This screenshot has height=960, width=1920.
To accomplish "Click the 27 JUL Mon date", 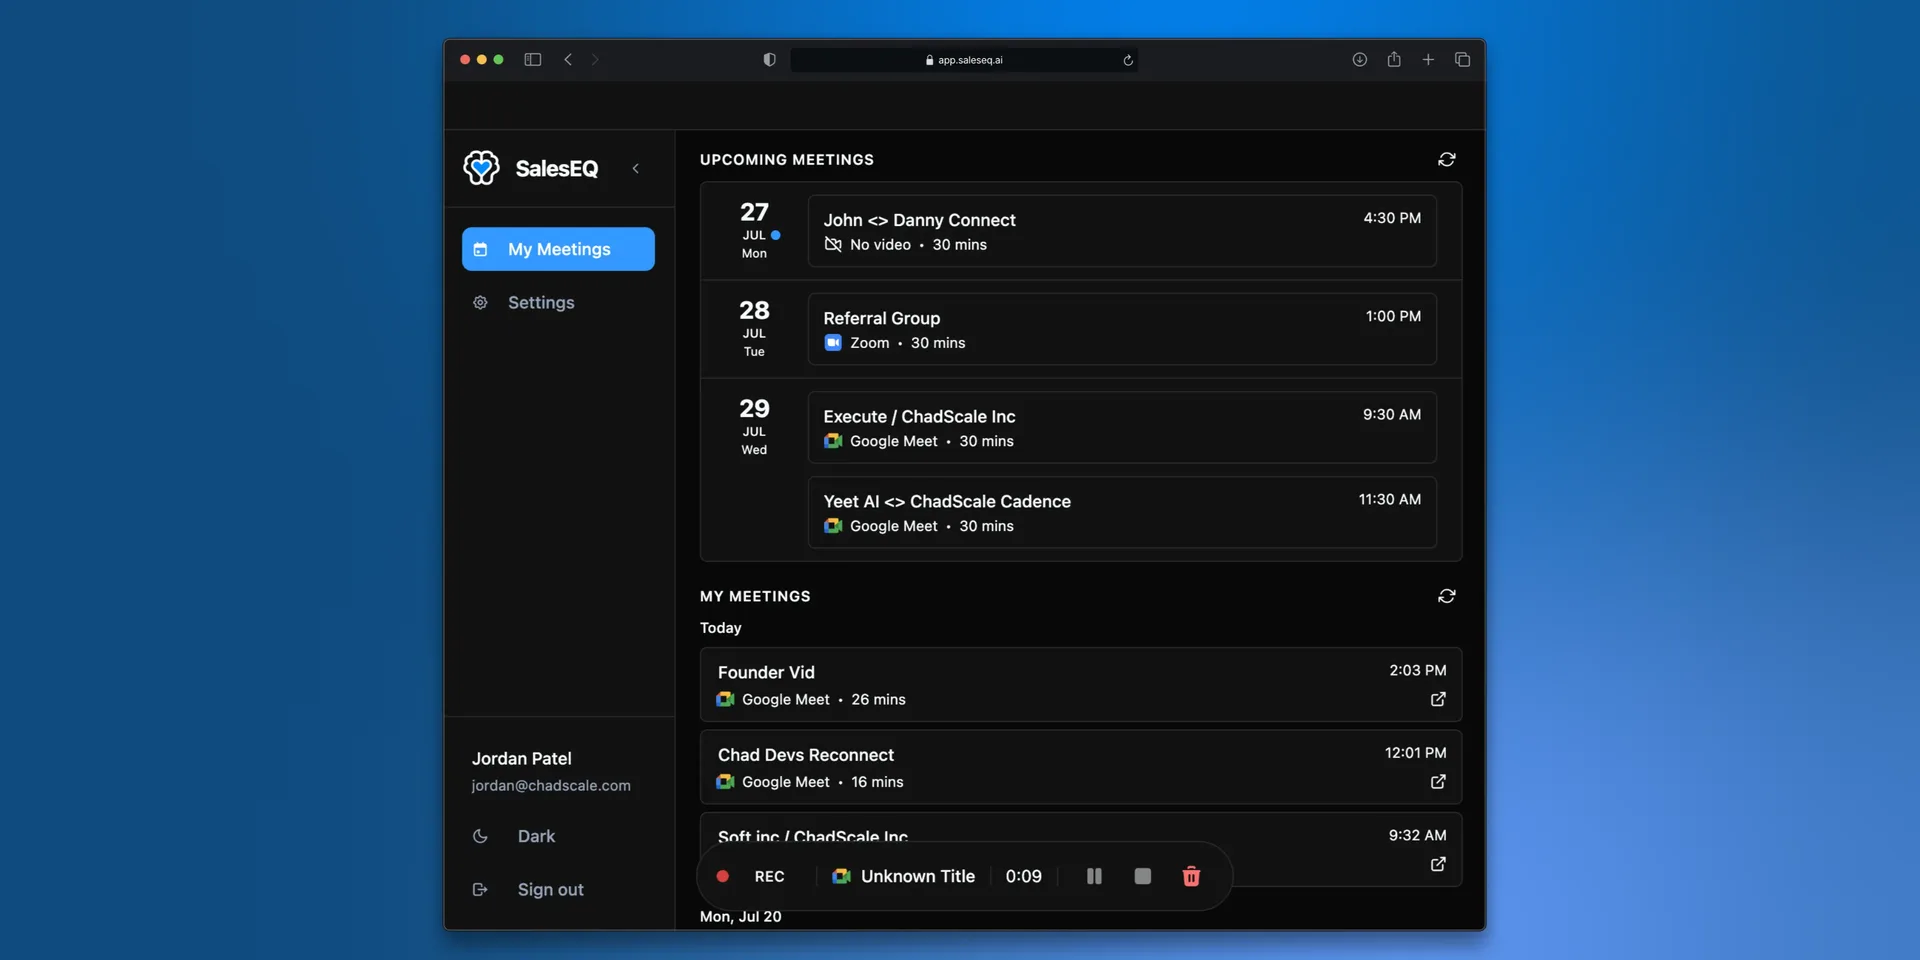I will (754, 230).
